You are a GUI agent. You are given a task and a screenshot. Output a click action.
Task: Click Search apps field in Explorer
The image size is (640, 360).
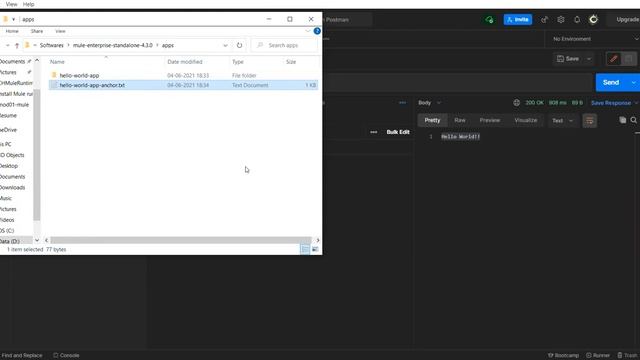[284, 45]
